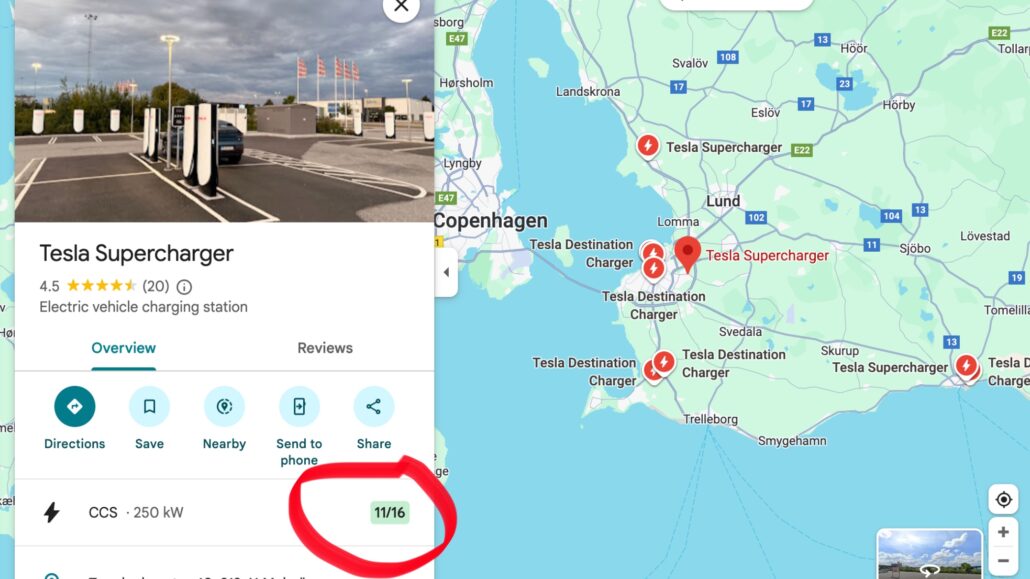The width and height of the screenshot is (1030, 579).
Task: Click Tesla Supercharger marker near Skurup
Action: [966, 365]
